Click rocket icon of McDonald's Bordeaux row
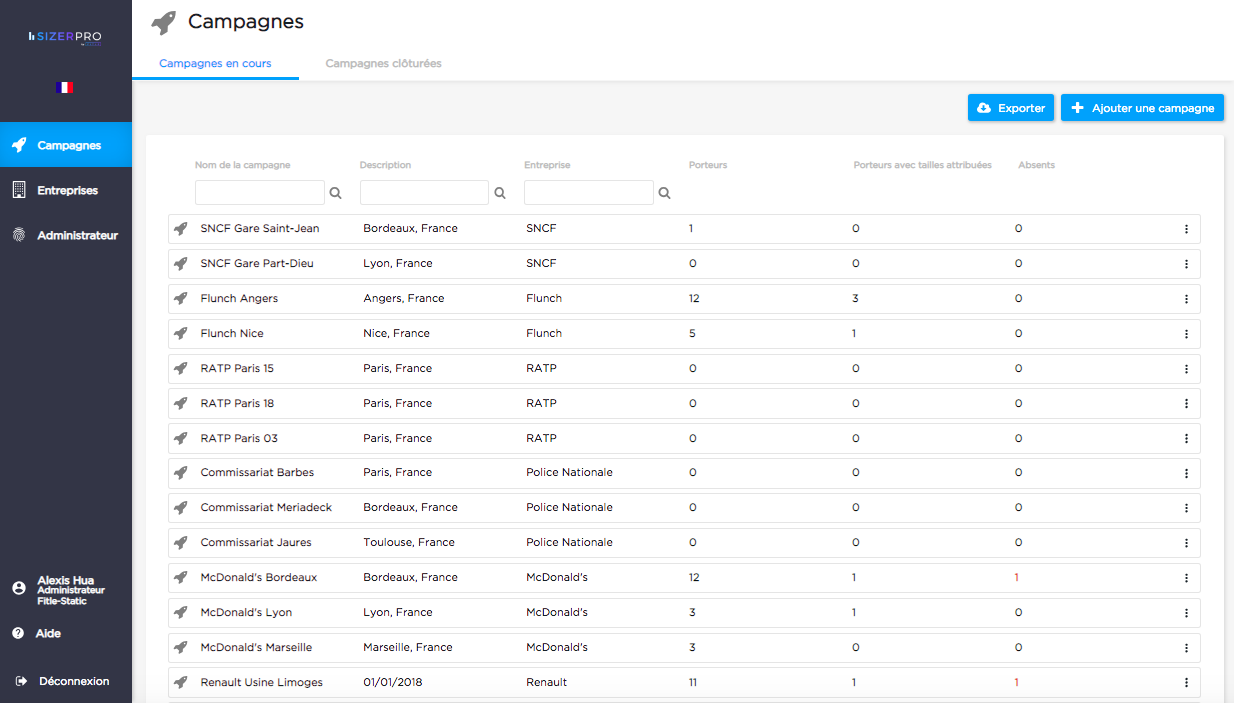Viewport: 1234px width, 703px height. click(x=180, y=578)
